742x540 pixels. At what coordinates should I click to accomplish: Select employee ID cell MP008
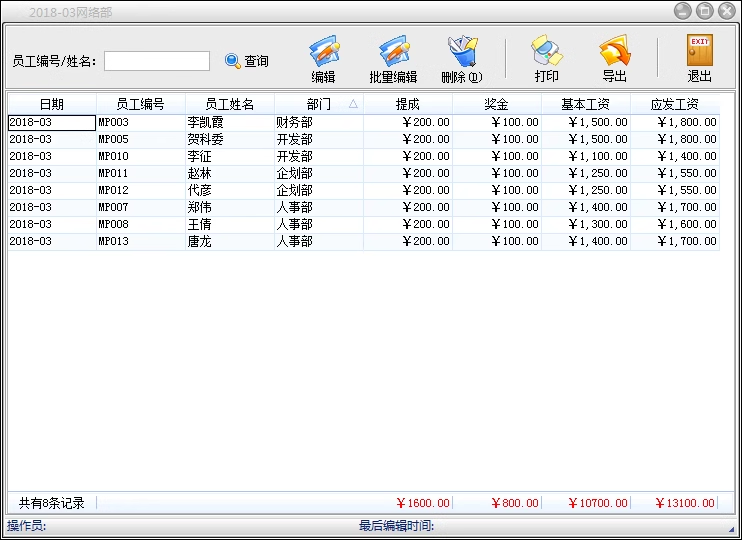click(141, 225)
